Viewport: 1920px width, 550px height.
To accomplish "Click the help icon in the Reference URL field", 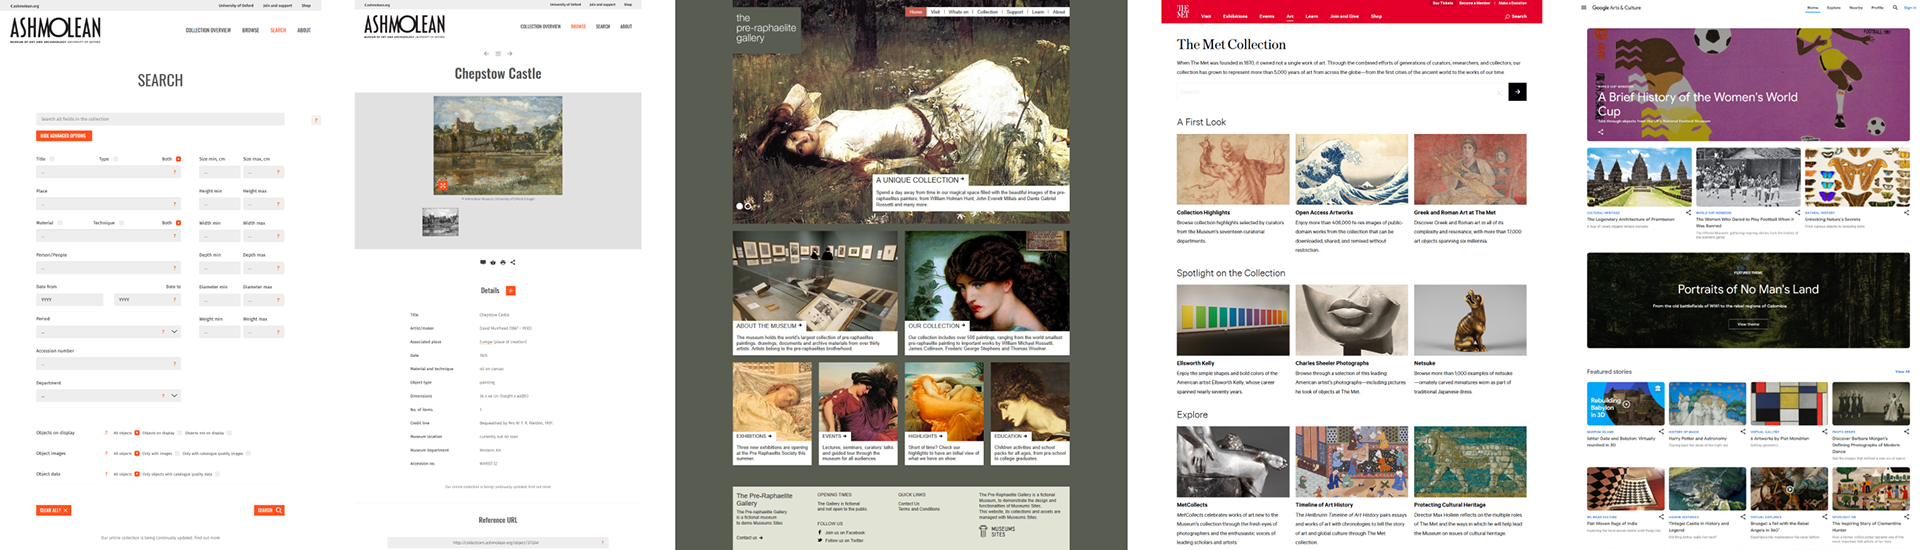I will [602, 543].
